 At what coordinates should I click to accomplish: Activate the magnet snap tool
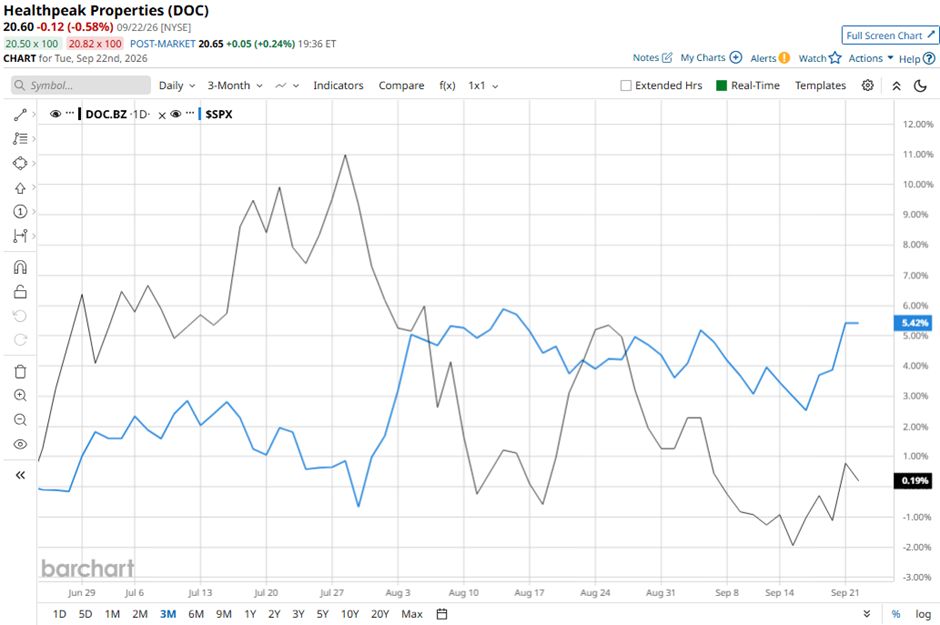tap(20, 267)
